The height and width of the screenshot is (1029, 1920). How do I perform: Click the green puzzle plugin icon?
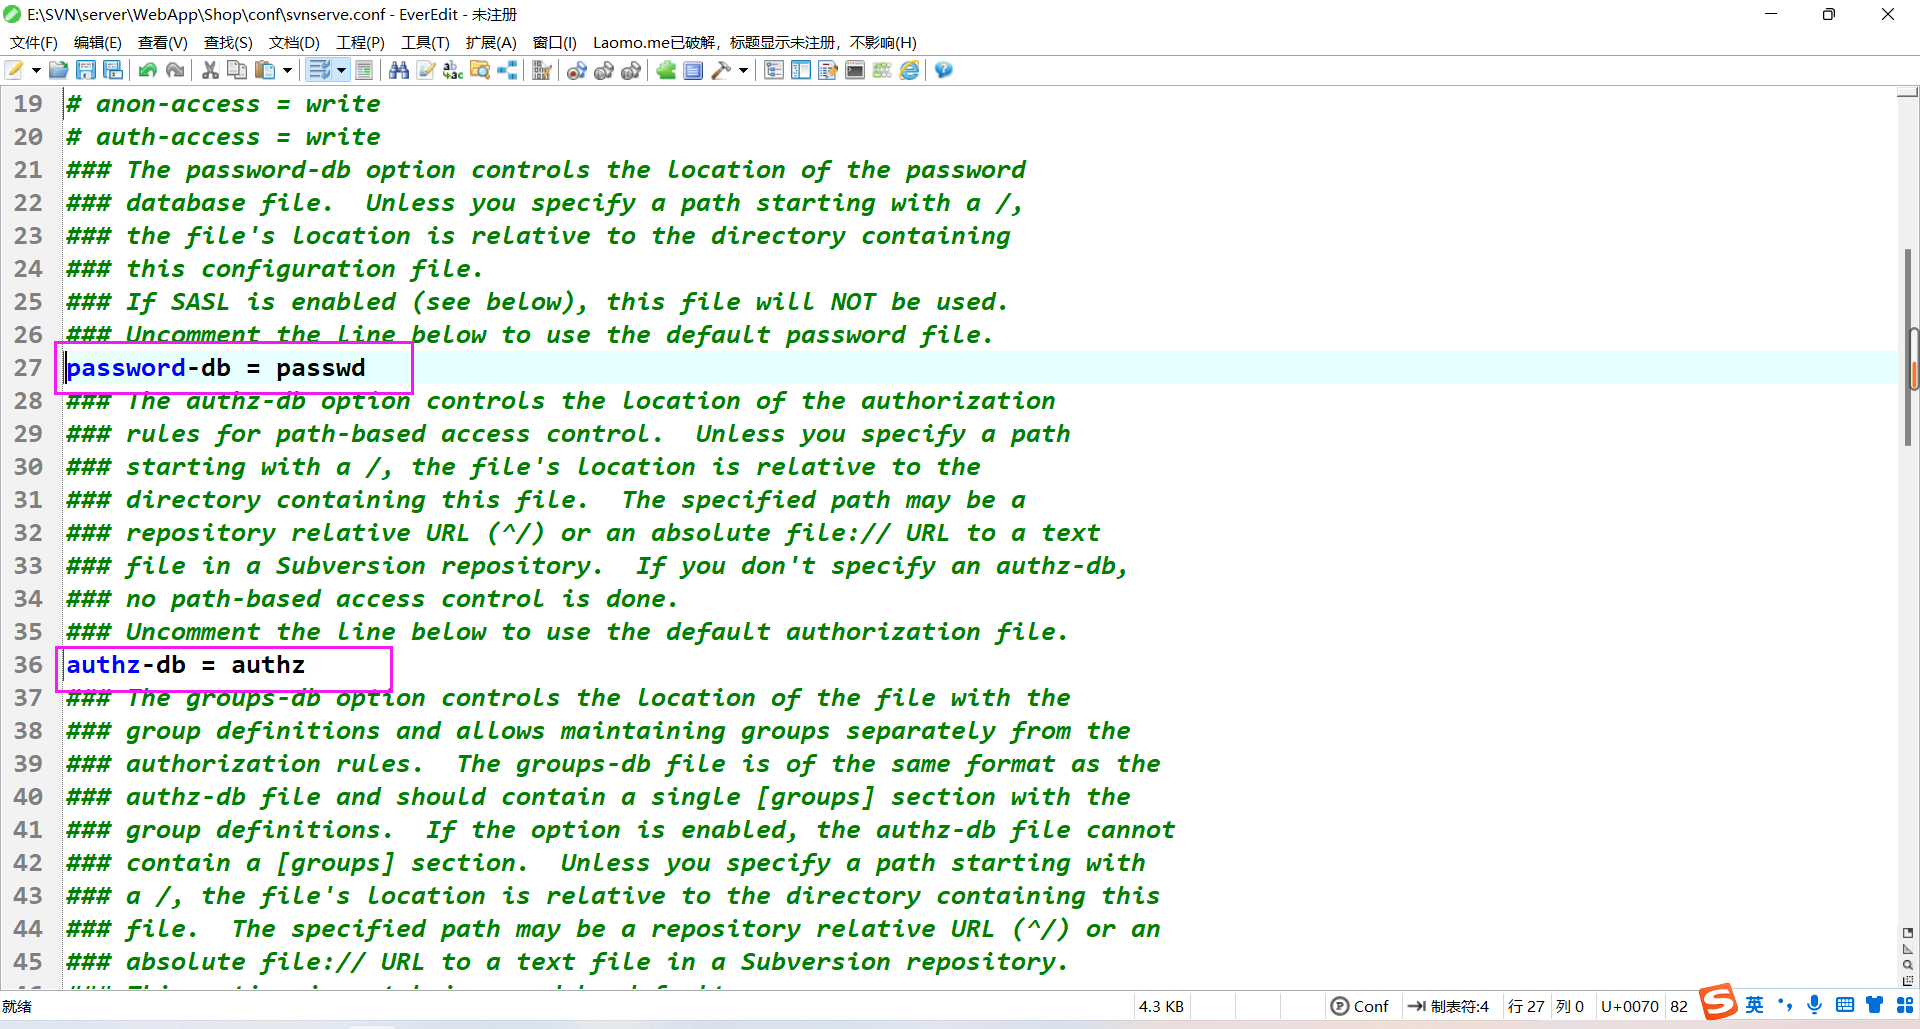[x=666, y=70]
